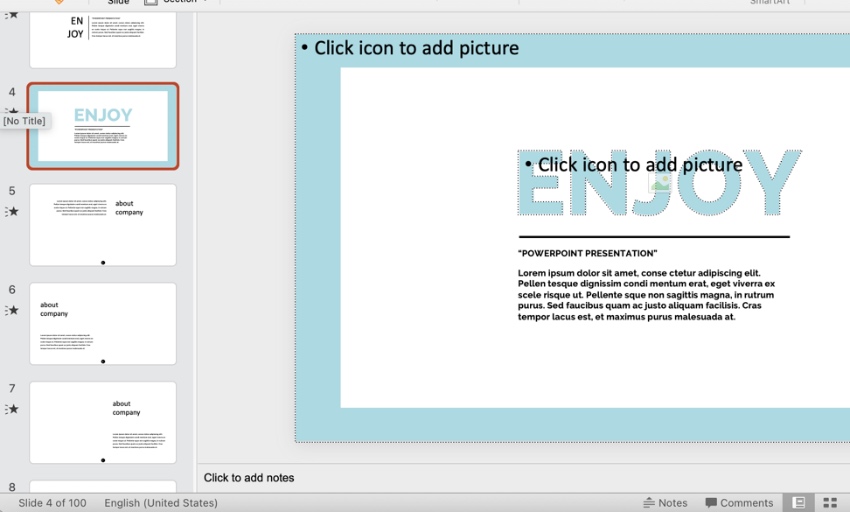
Task: Click the English (United States) language indicator
Action: coord(161,503)
